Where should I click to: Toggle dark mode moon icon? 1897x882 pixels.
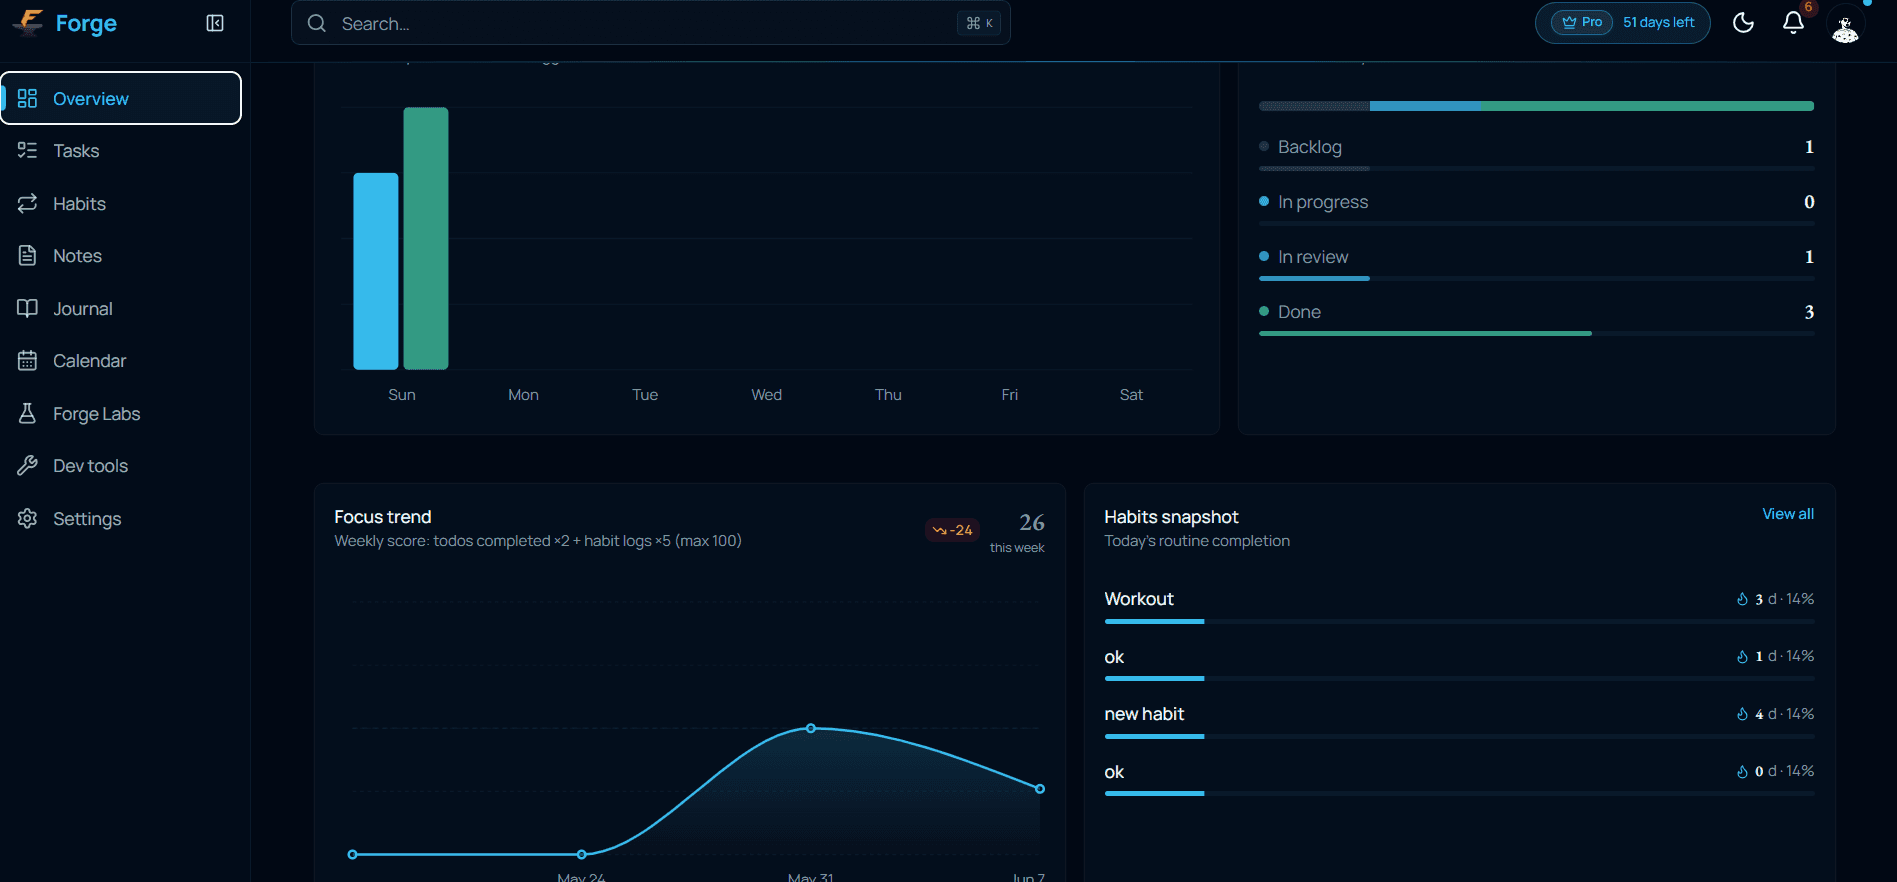[x=1743, y=23]
